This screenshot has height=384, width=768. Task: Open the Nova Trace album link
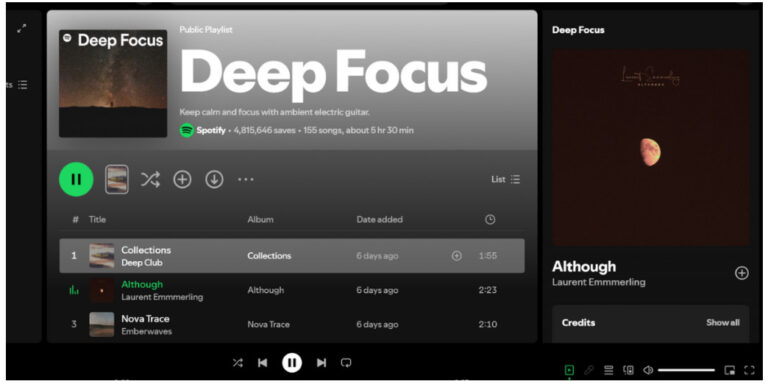tap(268, 324)
